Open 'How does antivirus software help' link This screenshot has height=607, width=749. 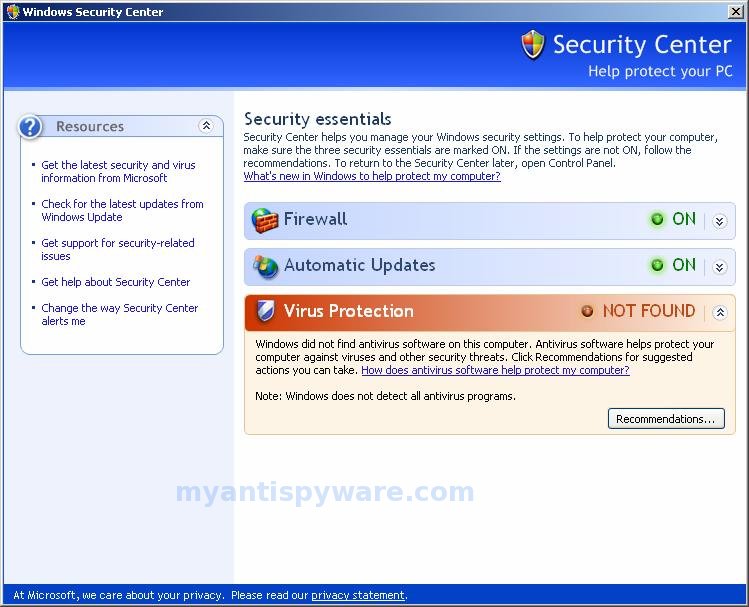pyautogui.click(x=495, y=370)
